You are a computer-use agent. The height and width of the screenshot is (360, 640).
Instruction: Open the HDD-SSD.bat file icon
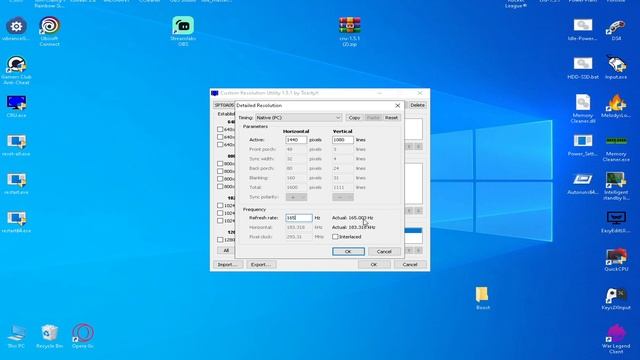pyautogui.click(x=582, y=64)
